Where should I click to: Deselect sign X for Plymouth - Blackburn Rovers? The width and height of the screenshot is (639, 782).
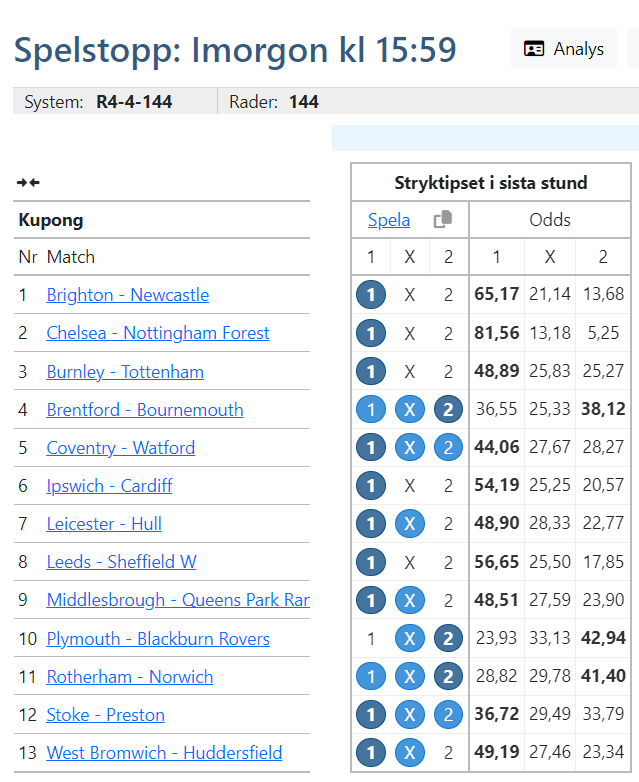coord(410,638)
